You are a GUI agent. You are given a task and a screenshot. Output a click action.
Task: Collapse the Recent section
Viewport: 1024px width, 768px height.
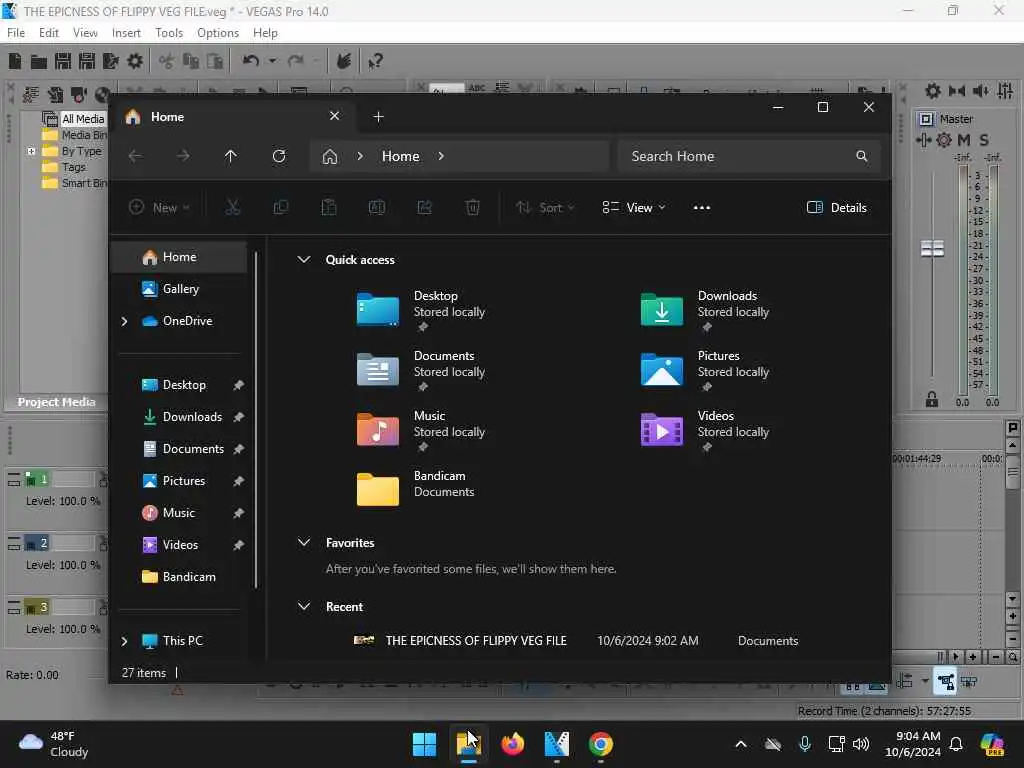coord(304,606)
